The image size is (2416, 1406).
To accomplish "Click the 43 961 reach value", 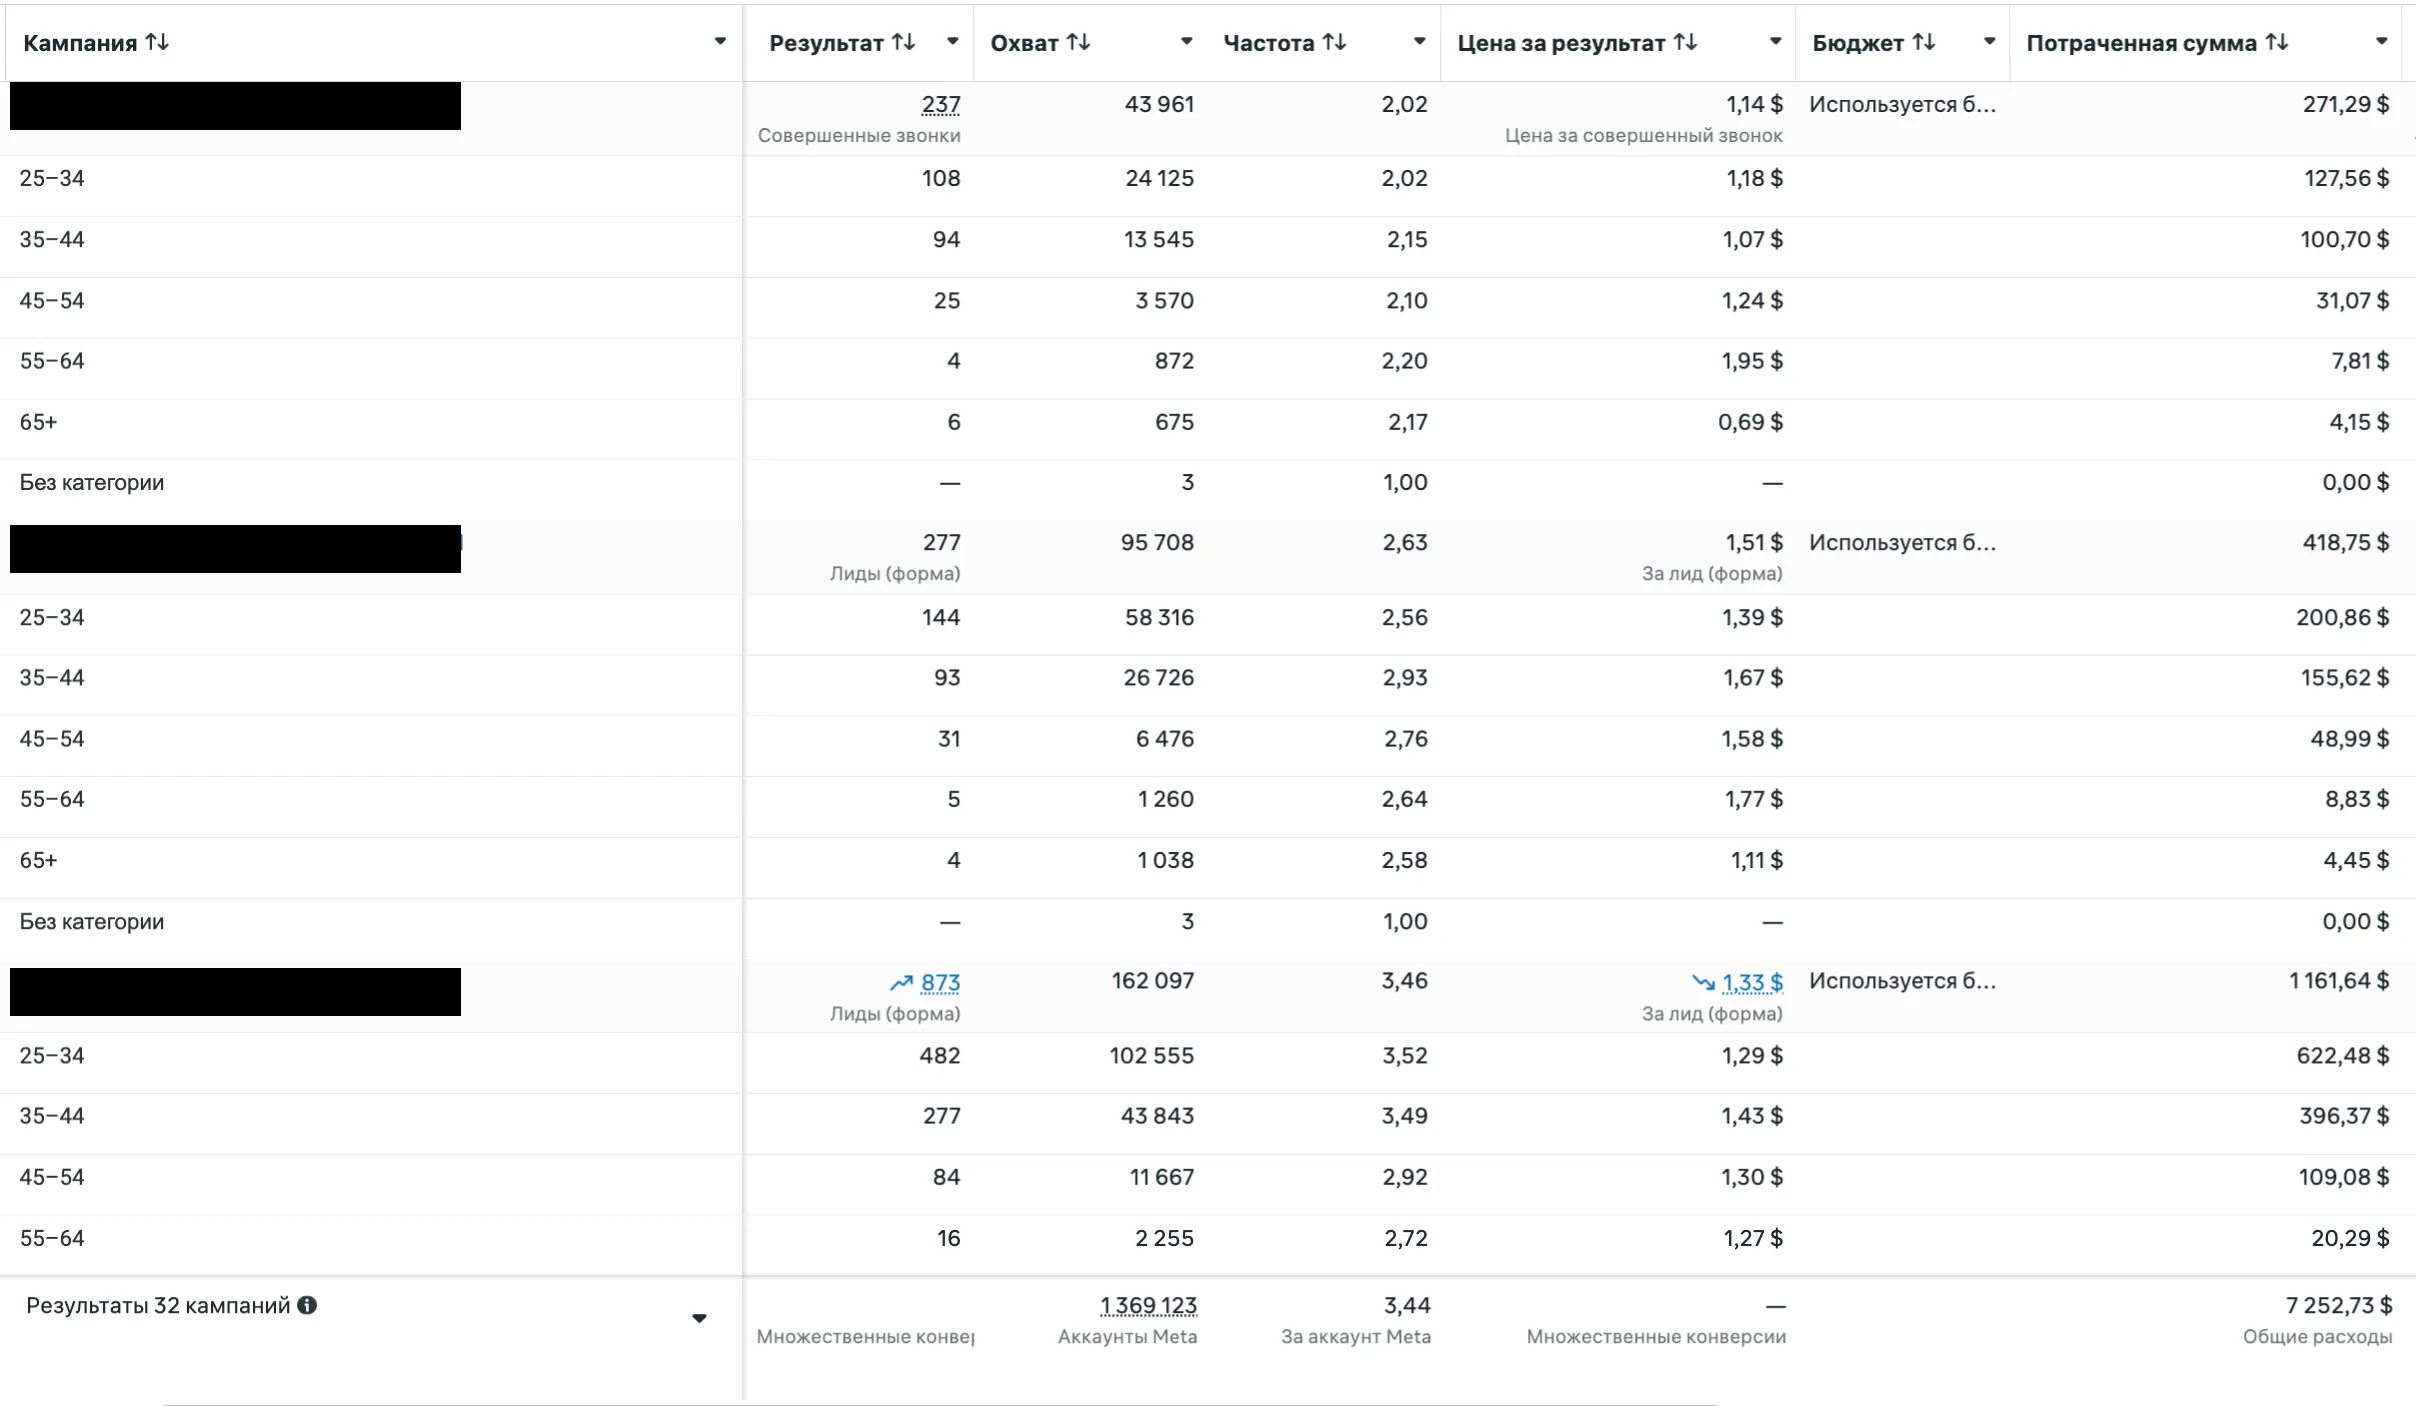I will pyautogui.click(x=1159, y=104).
